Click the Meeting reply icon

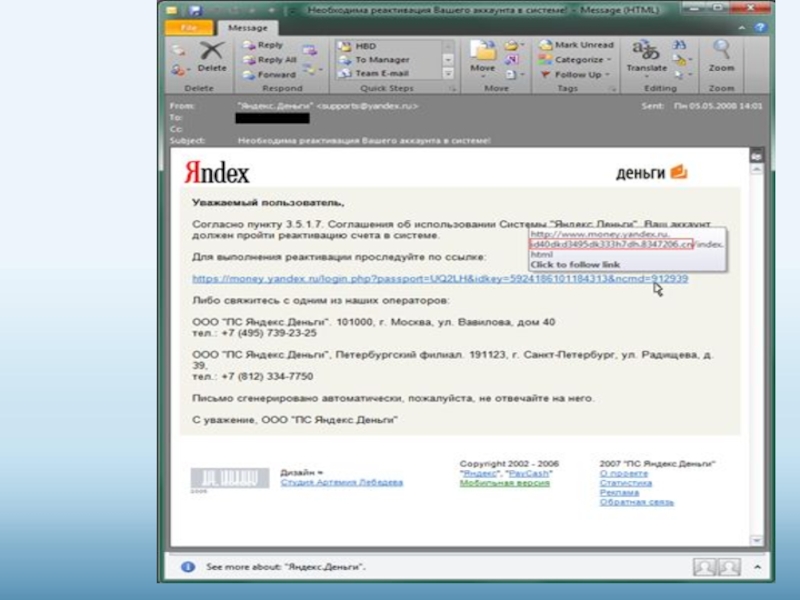click(x=310, y=50)
